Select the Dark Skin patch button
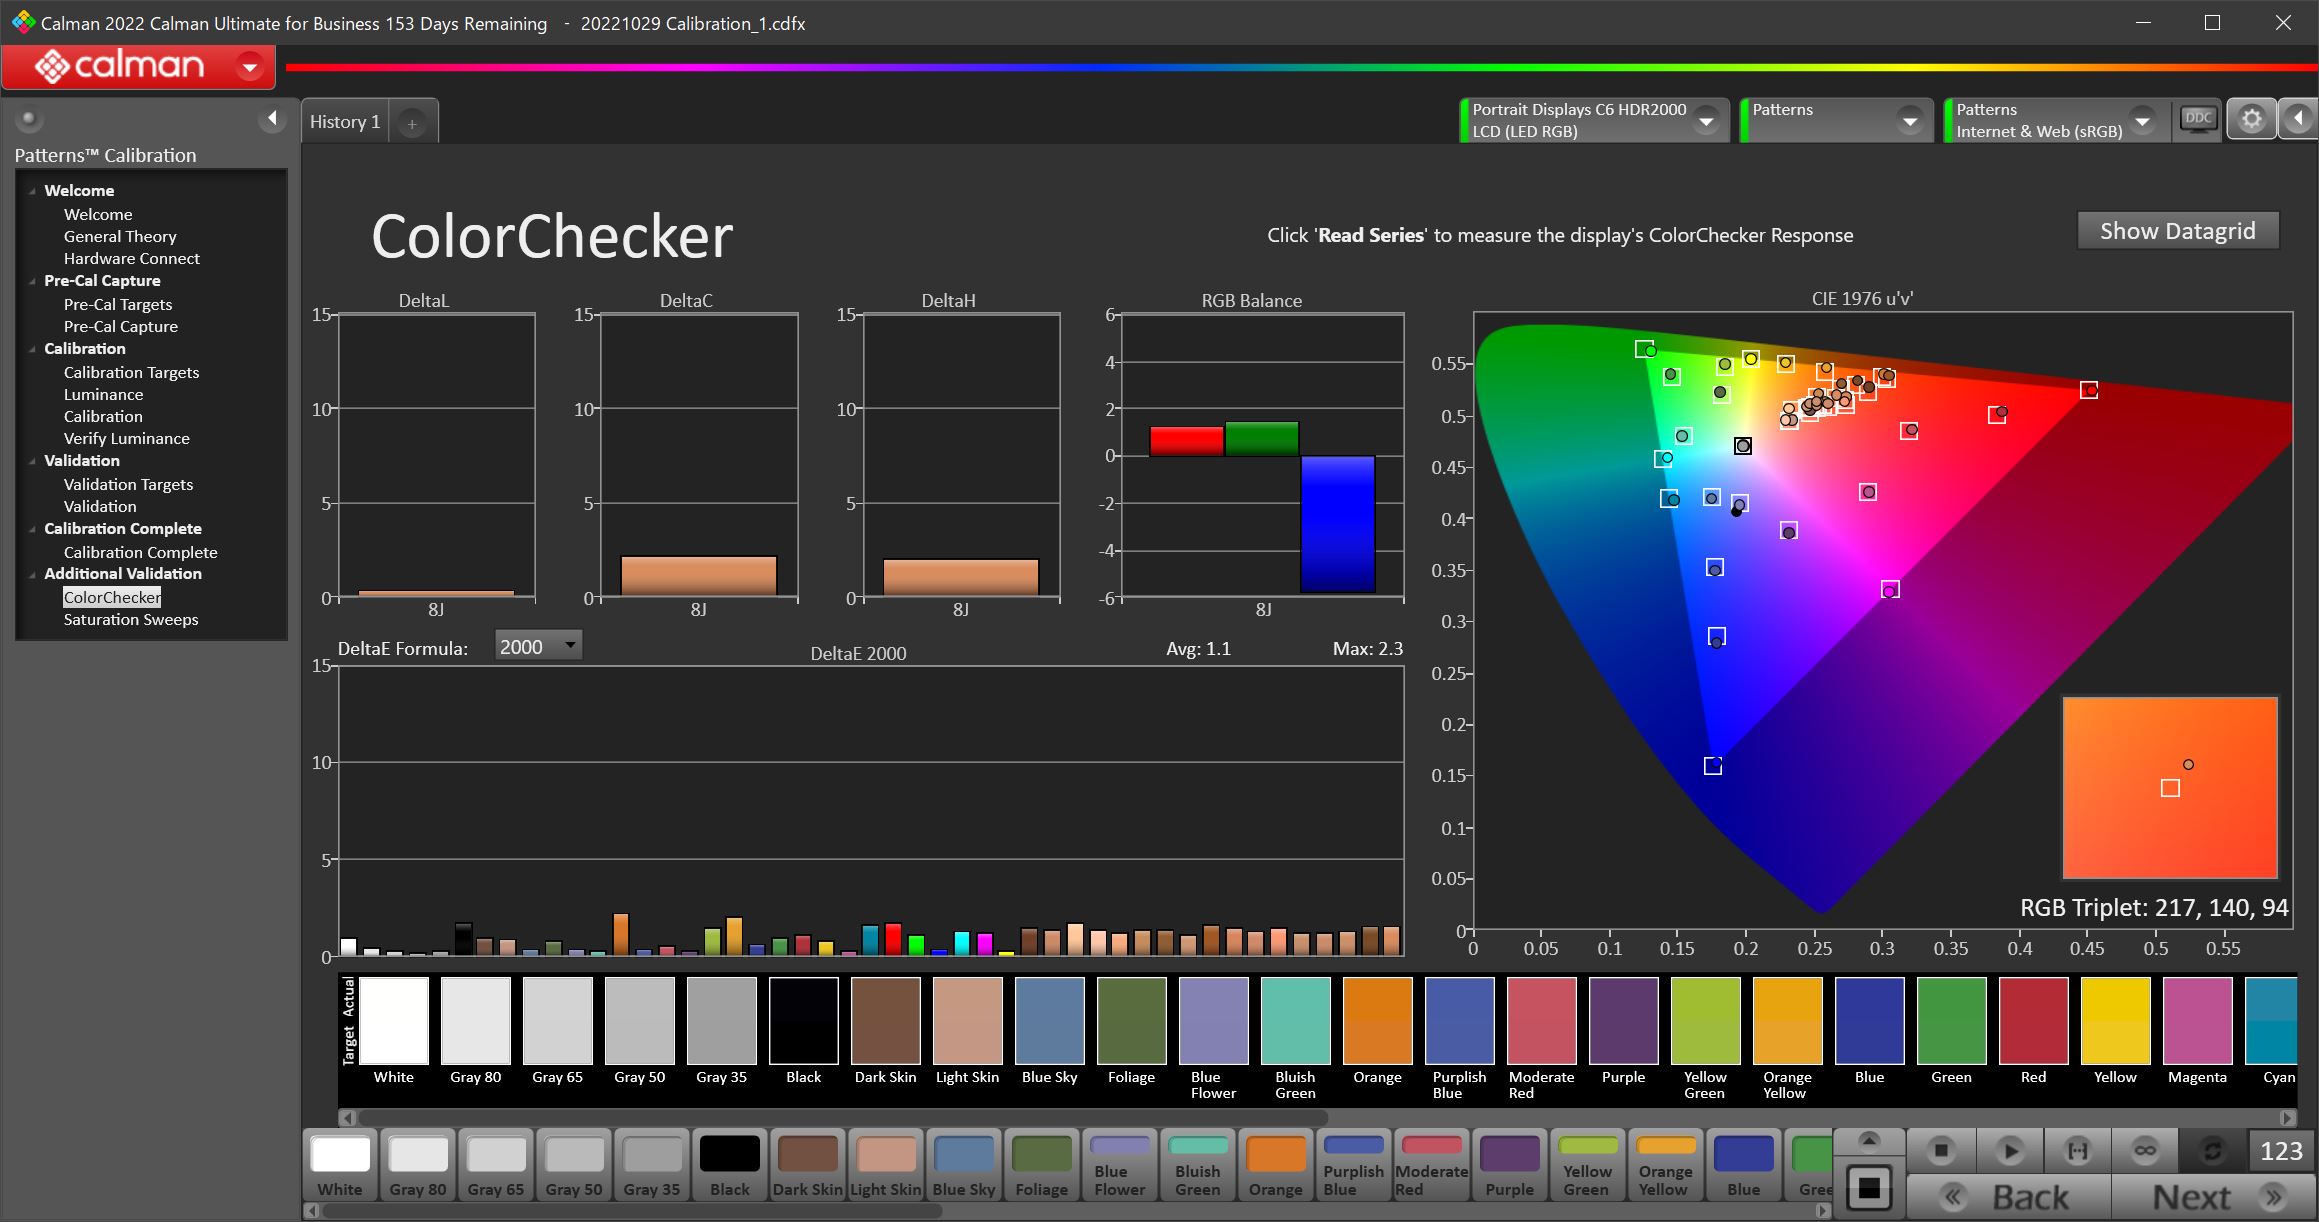The image size is (2319, 1222). [808, 1165]
